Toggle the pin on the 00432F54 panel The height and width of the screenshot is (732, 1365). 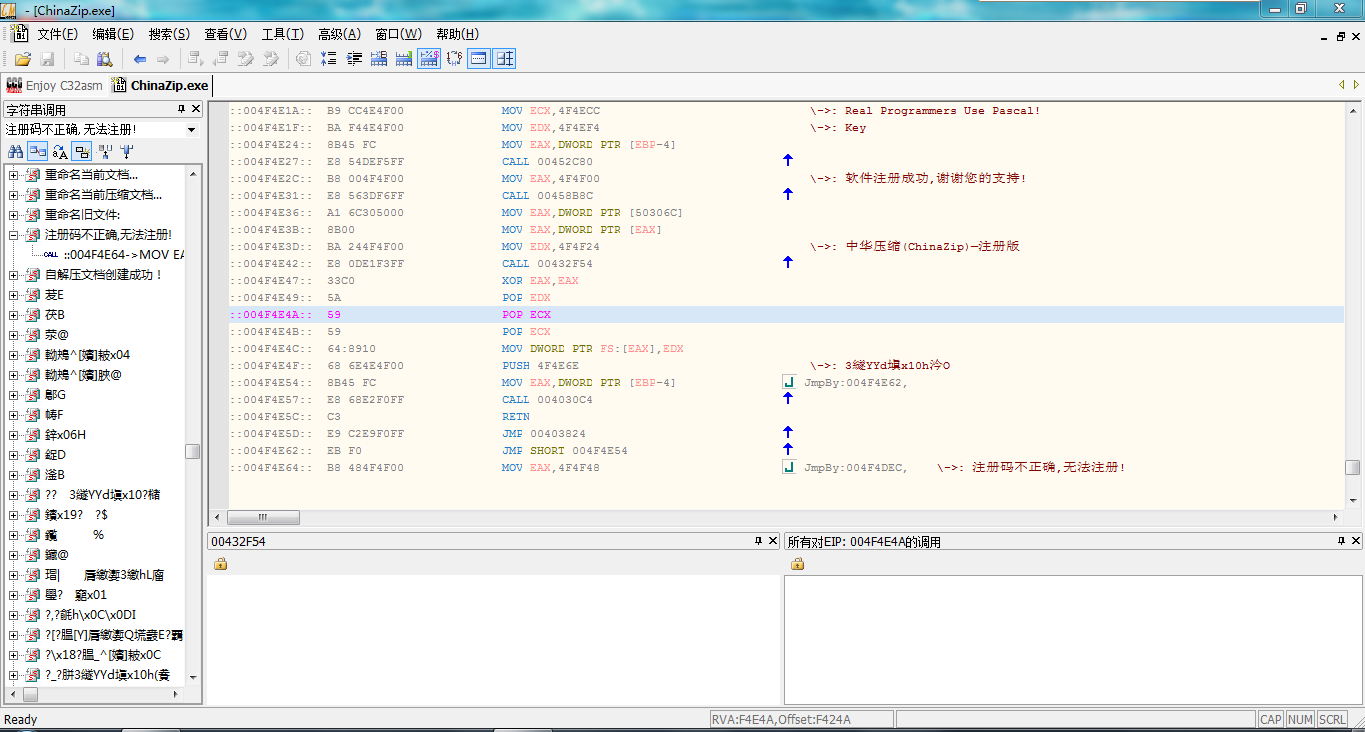(758, 541)
